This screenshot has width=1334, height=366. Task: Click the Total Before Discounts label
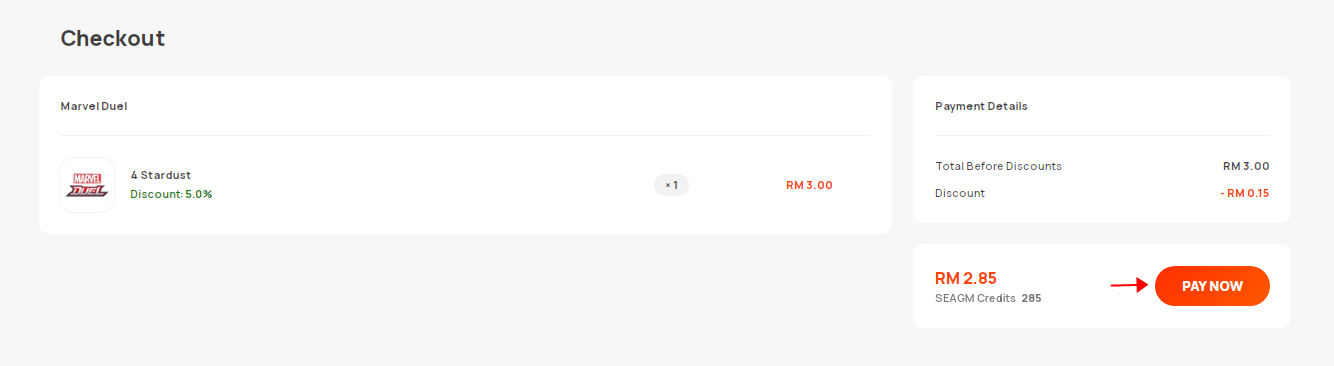click(x=998, y=166)
